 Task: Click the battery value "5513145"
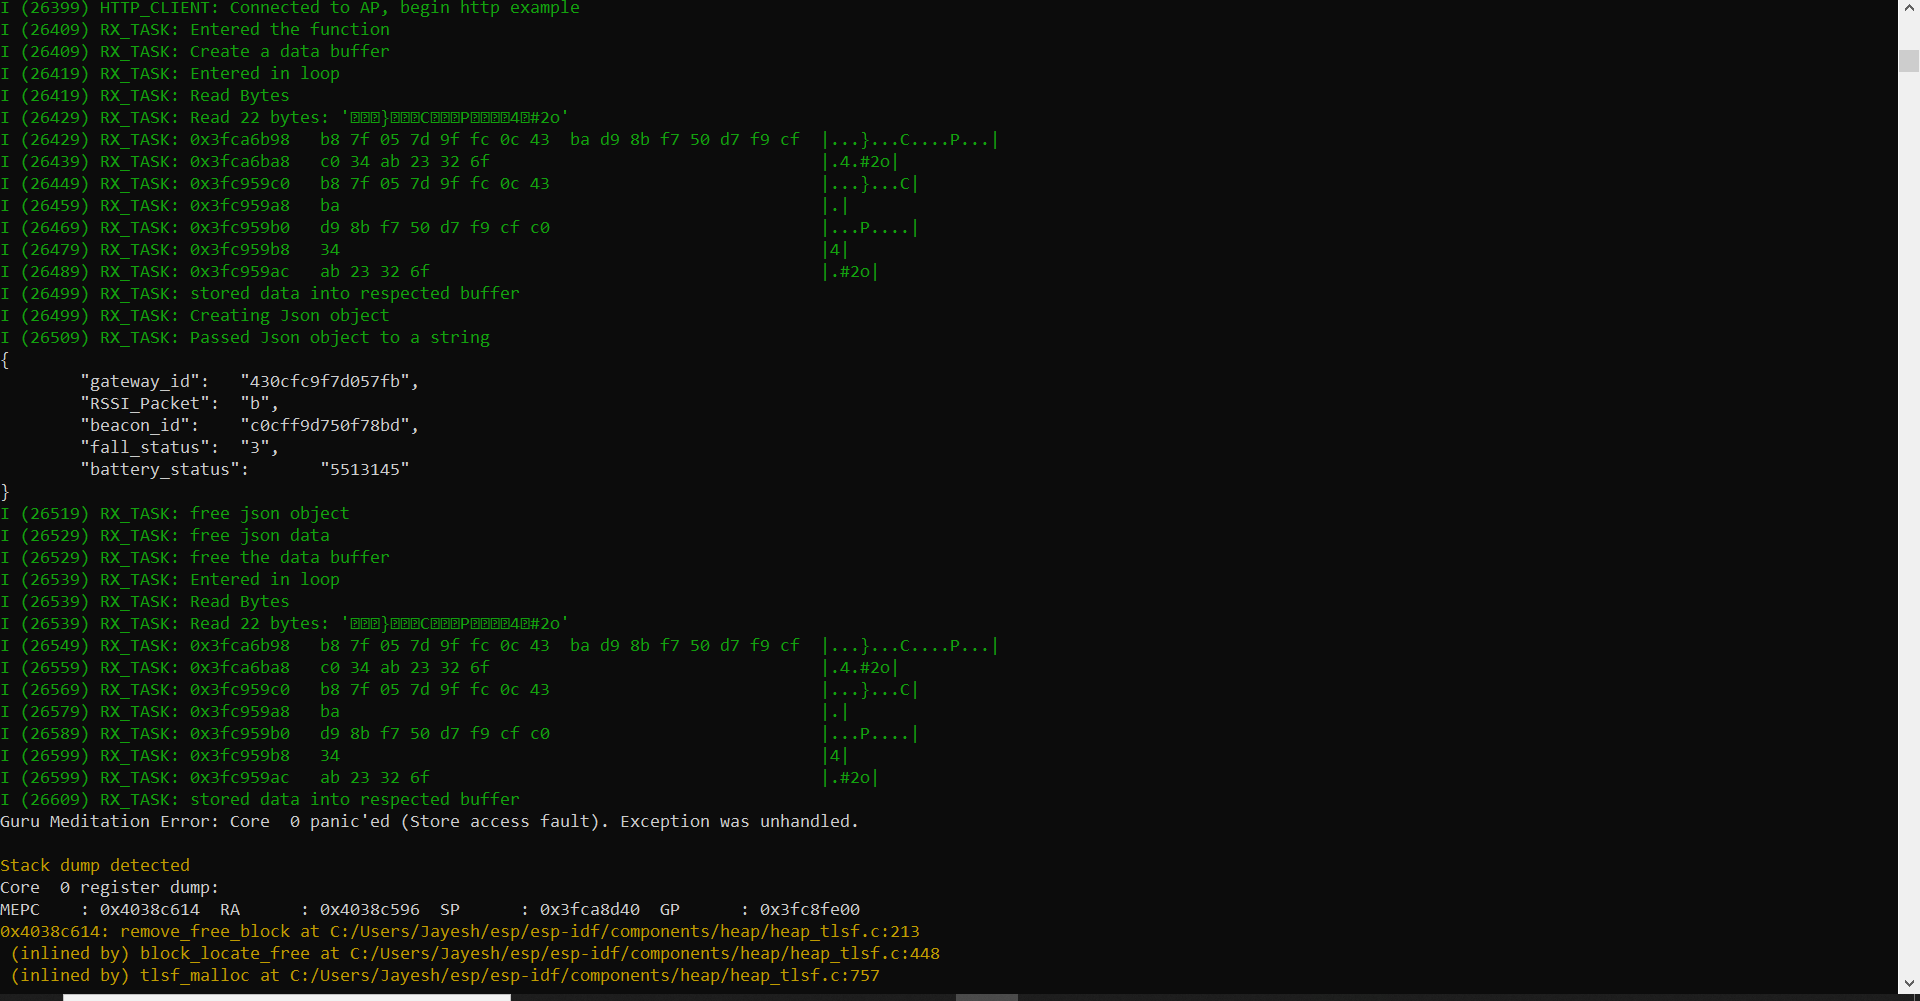pos(365,469)
